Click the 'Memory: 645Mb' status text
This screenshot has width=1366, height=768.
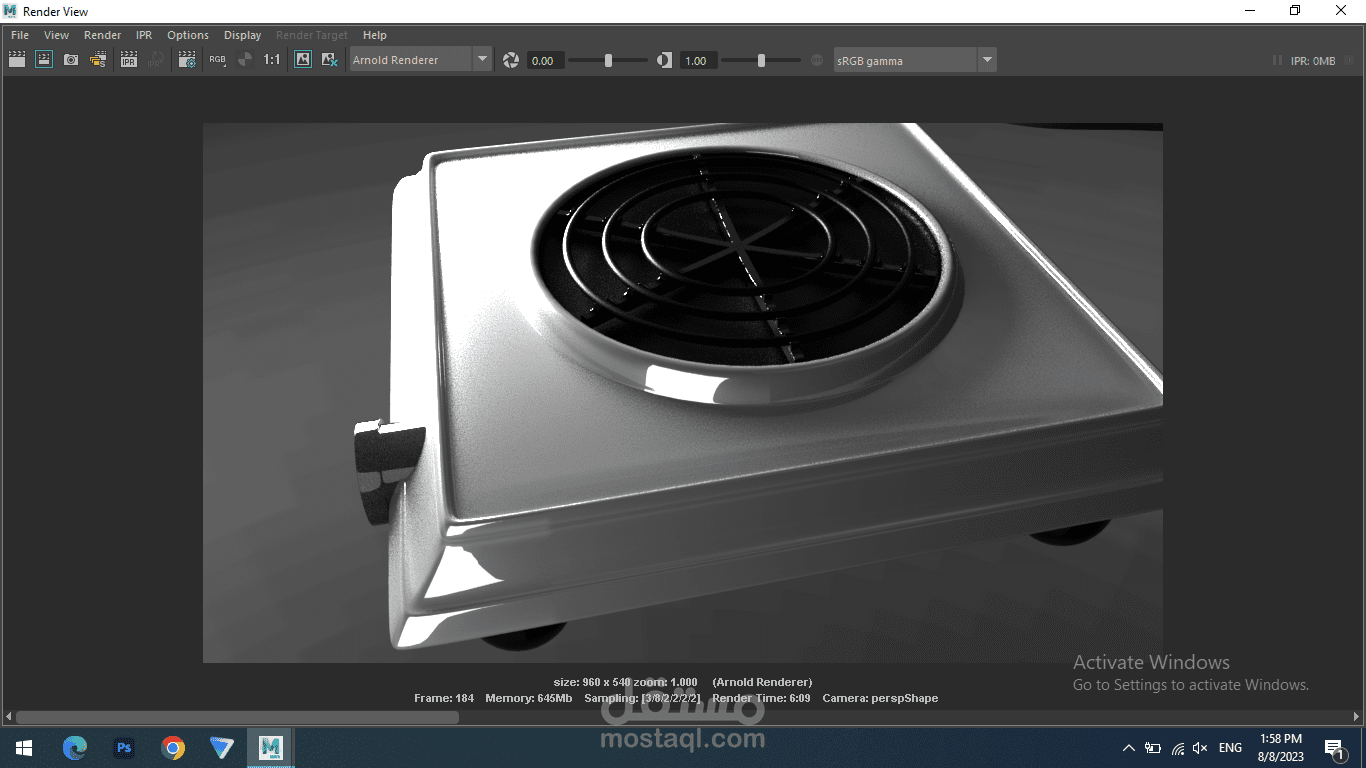point(529,698)
